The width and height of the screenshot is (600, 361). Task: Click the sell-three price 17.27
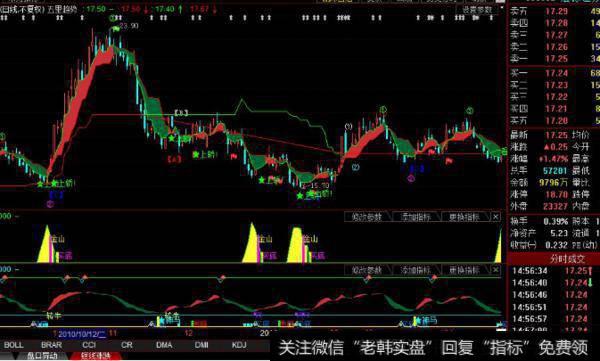[x=557, y=35]
